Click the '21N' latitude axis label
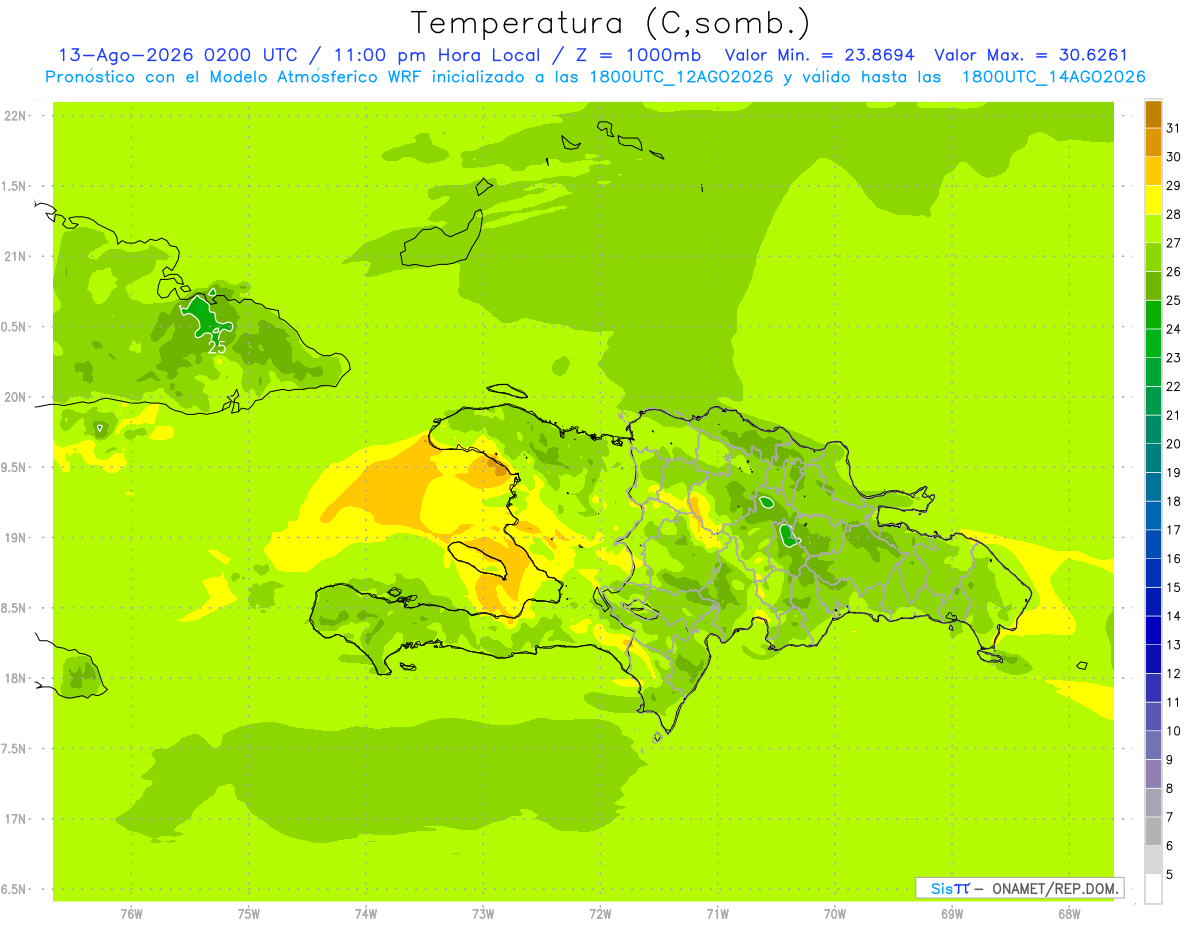The width and height of the screenshot is (1200, 927). point(16,257)
